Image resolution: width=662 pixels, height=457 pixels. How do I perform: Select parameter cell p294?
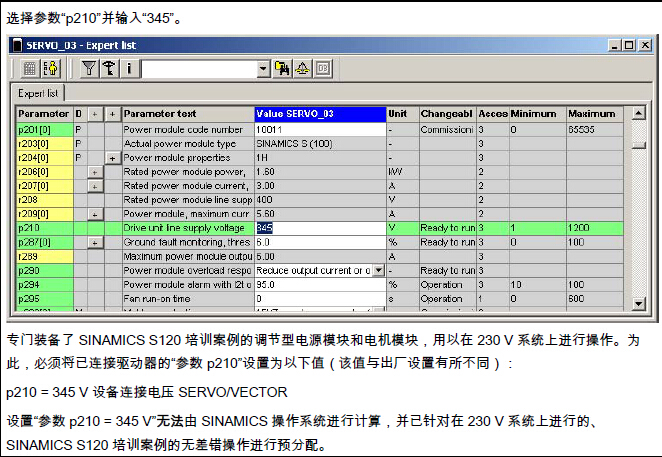(x=45, y=285)
